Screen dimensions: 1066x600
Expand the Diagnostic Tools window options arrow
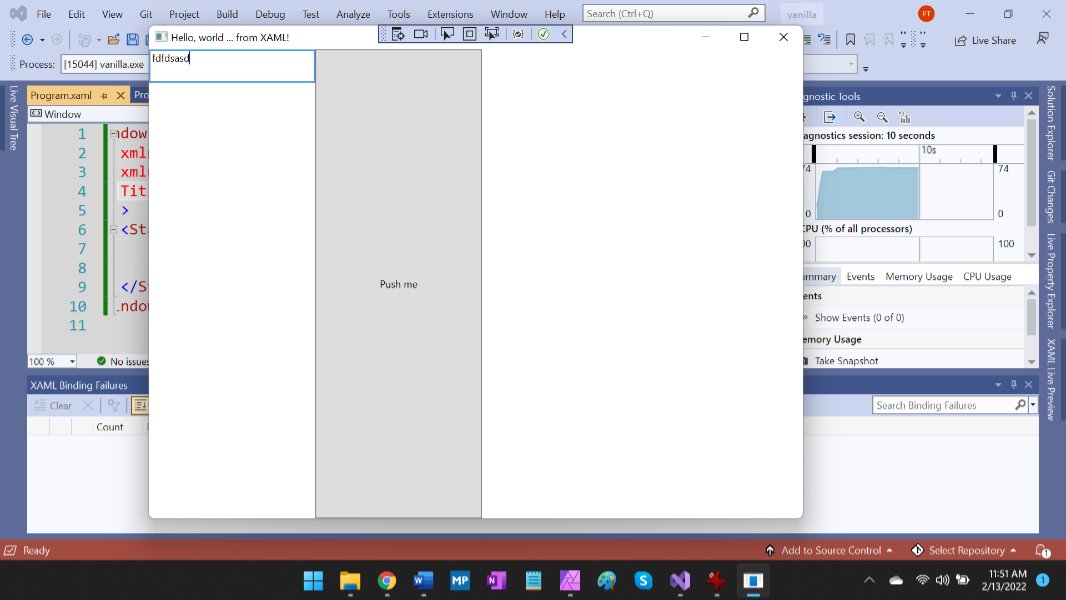(997, 96)
